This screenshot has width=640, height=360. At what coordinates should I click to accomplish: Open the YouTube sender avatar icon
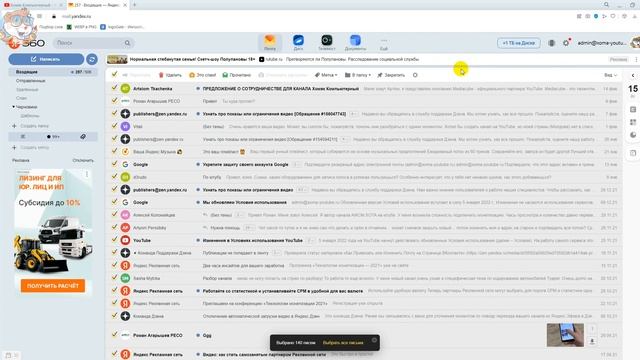125,240
